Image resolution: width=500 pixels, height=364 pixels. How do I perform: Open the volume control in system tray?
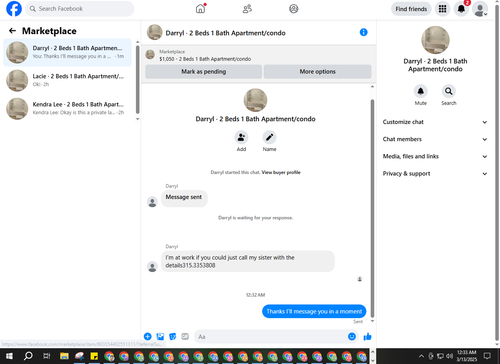[x=449, y=356]
